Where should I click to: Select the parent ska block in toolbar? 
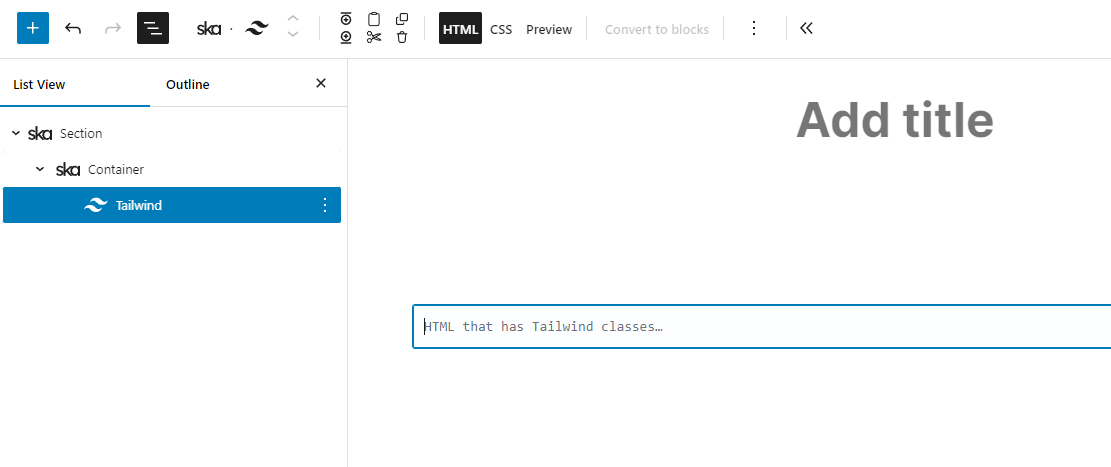(x=209, y=29)
